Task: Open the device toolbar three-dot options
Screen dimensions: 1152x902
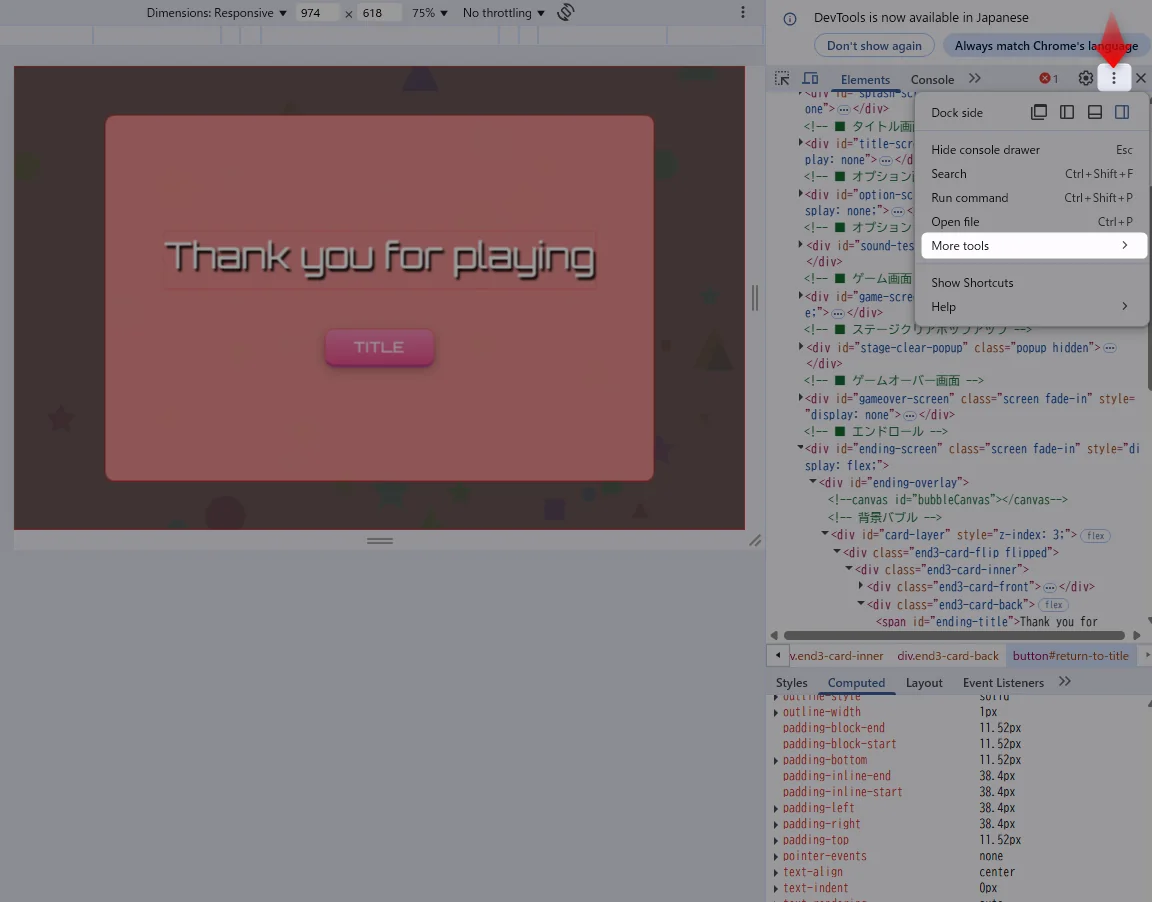Action: pyautogui.click(x=743, y=13)
